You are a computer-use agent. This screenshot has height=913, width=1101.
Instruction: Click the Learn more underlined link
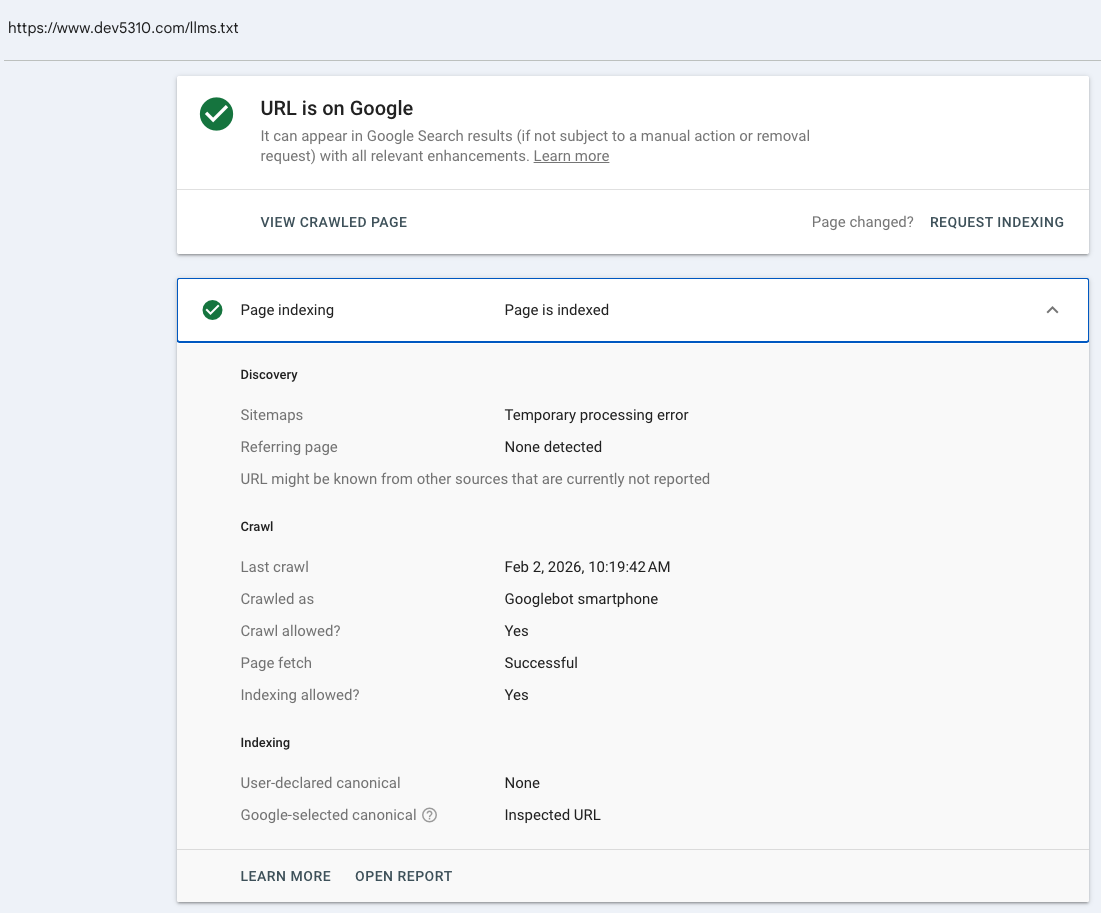571,156
